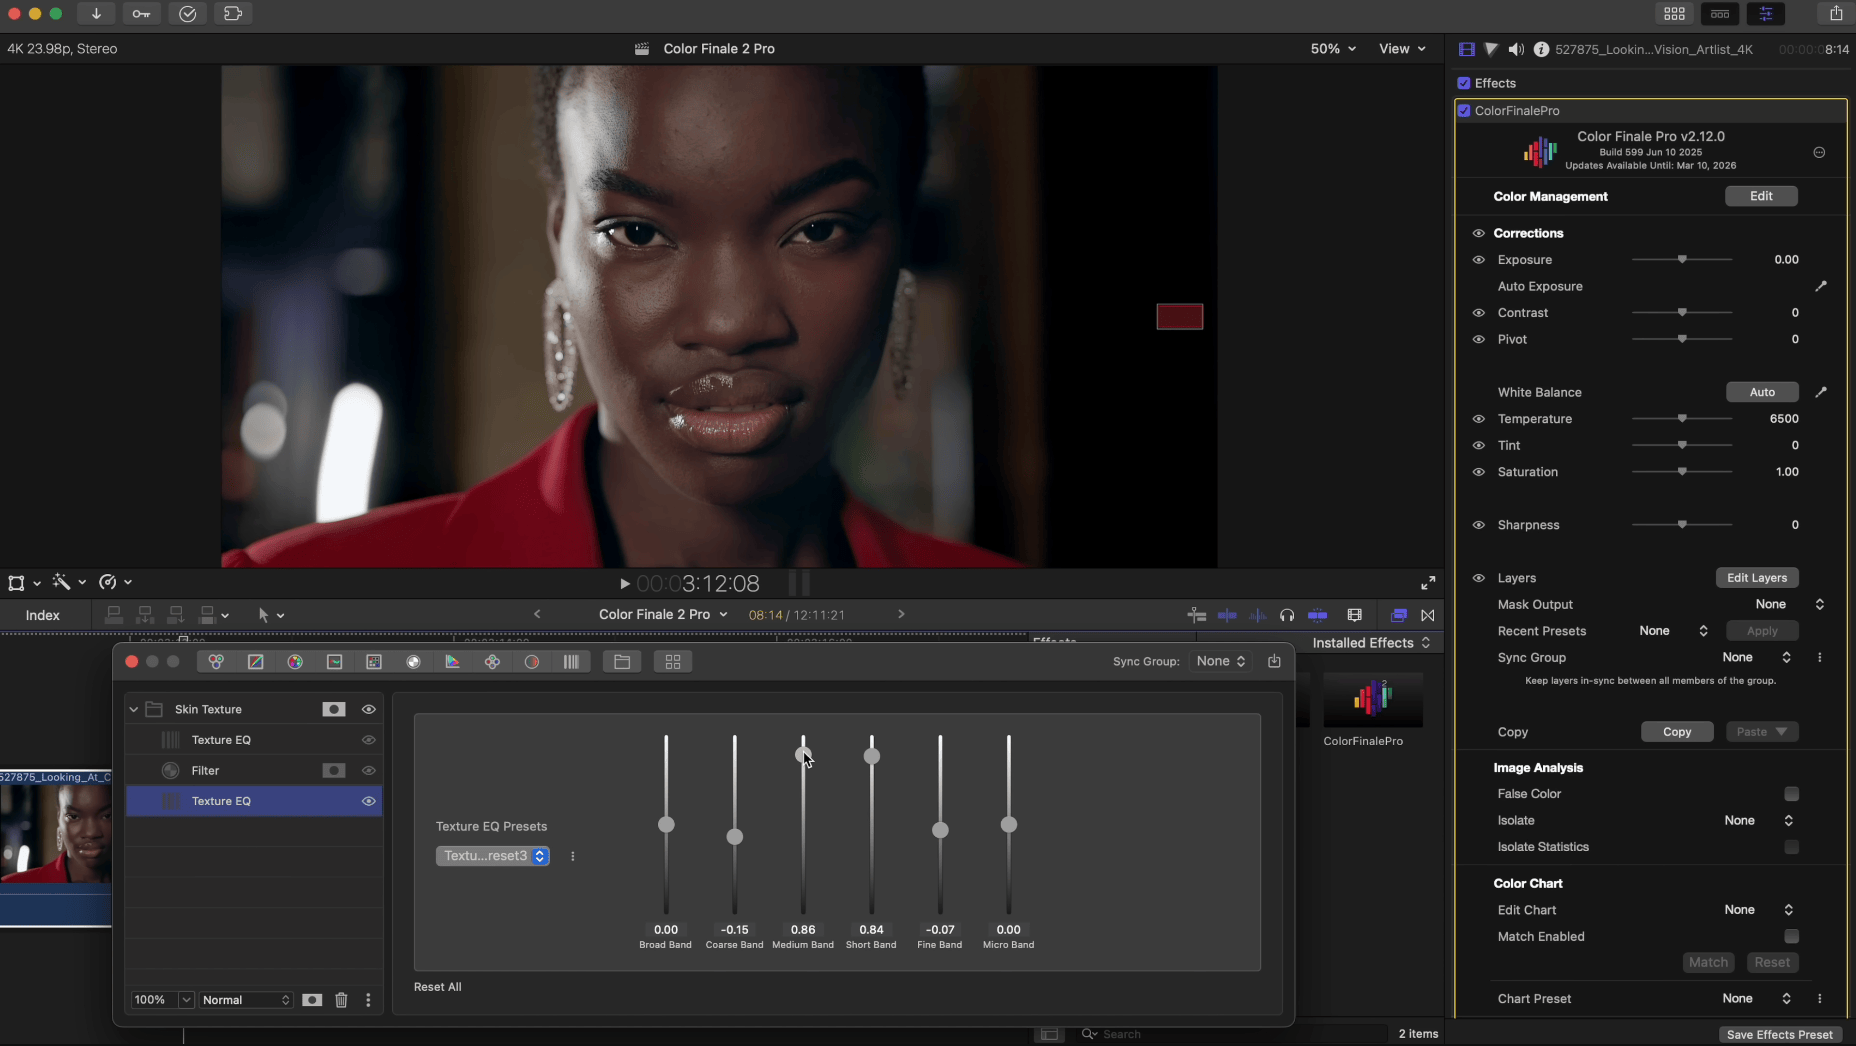Screen dimensions: 1856x1046
Task: Open the timeline Index tab
Action: click(42, 615)
